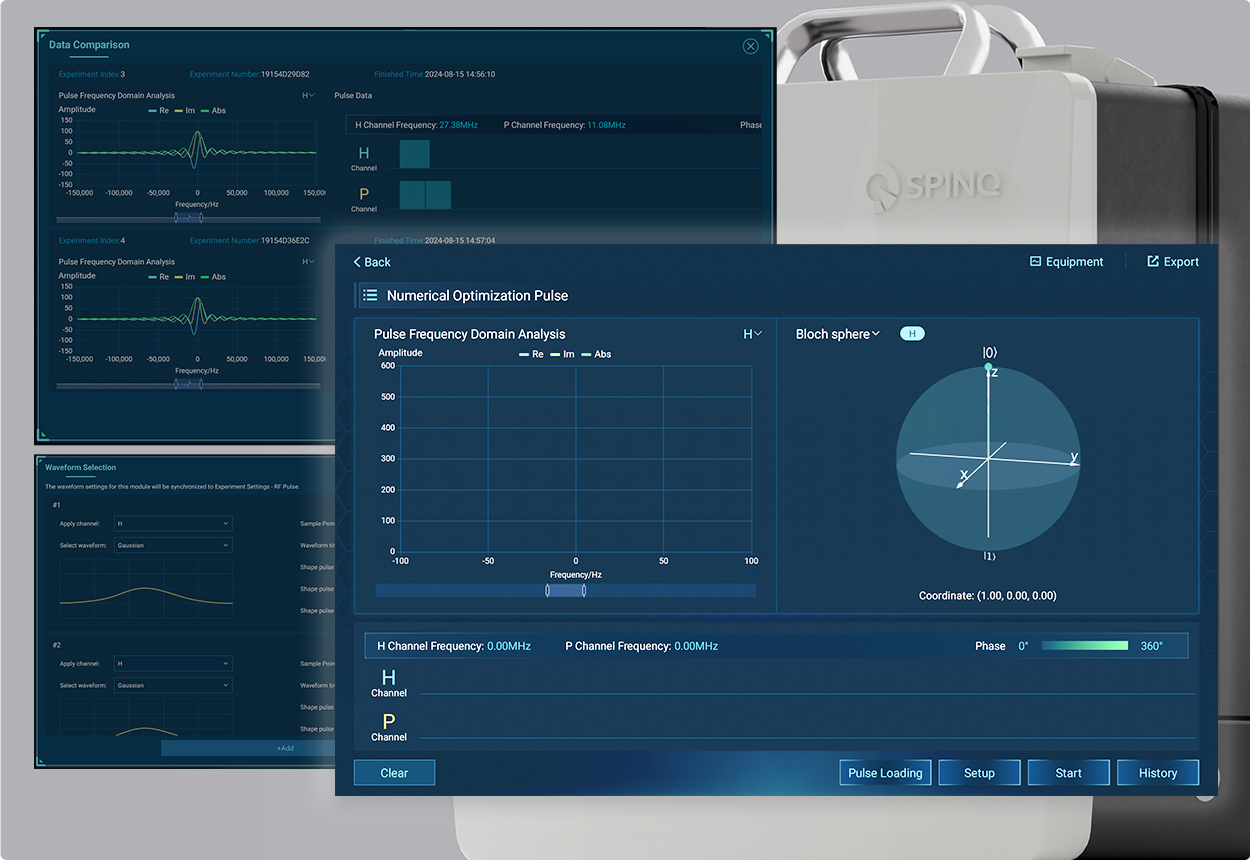The height and width of the screenshot is (860, 1250).
Task: Click the Pulse Loading button
Action: coord(885,773)
